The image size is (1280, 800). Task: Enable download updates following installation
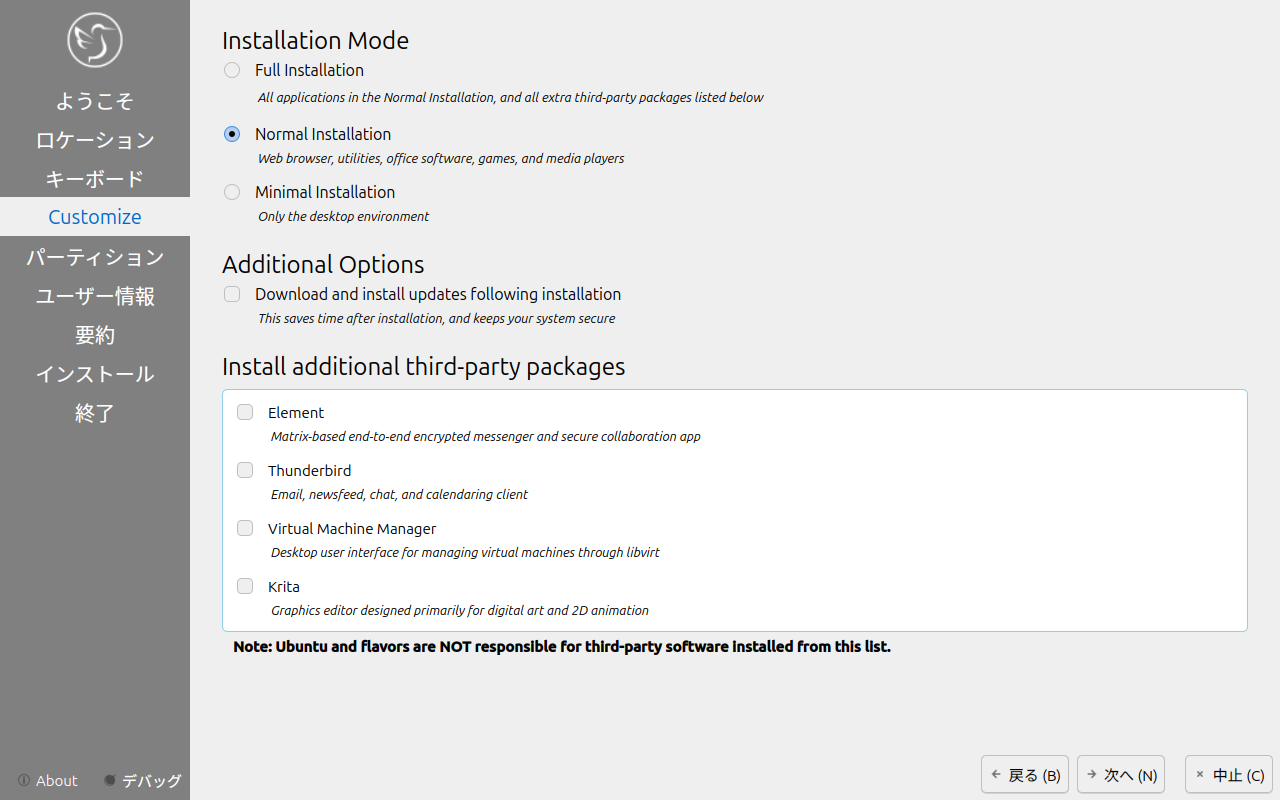click(232, 294)
